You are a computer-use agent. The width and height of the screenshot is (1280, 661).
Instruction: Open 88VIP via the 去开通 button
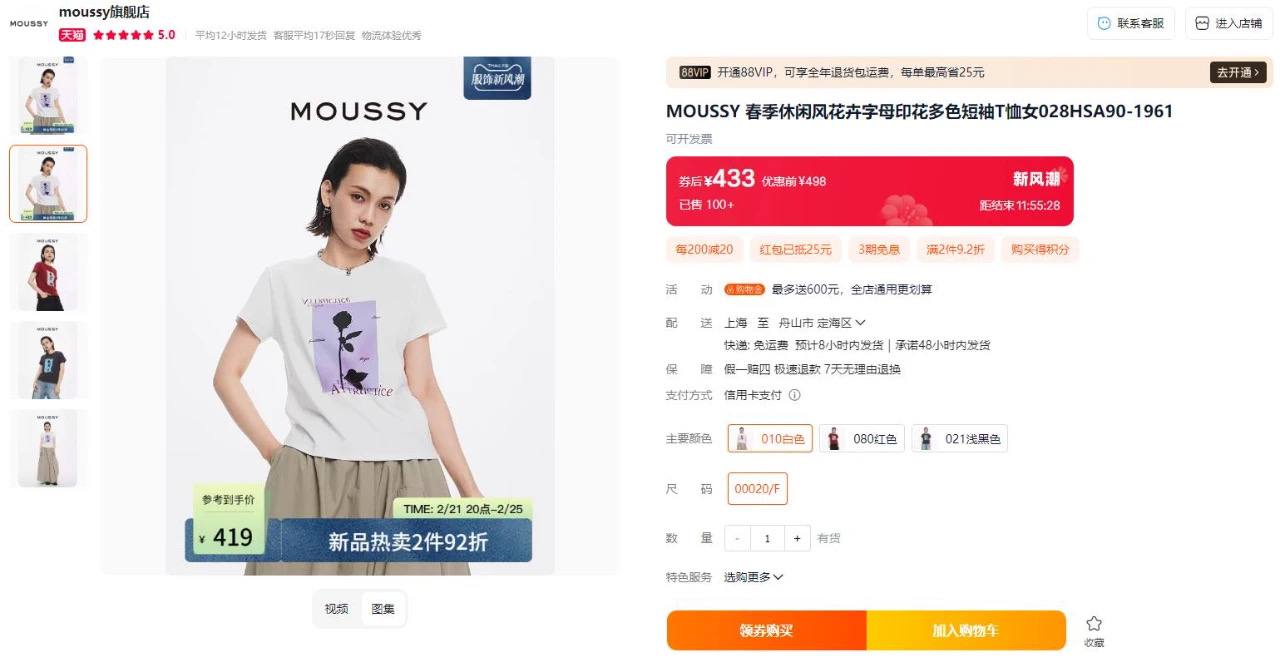point(1239,72)
